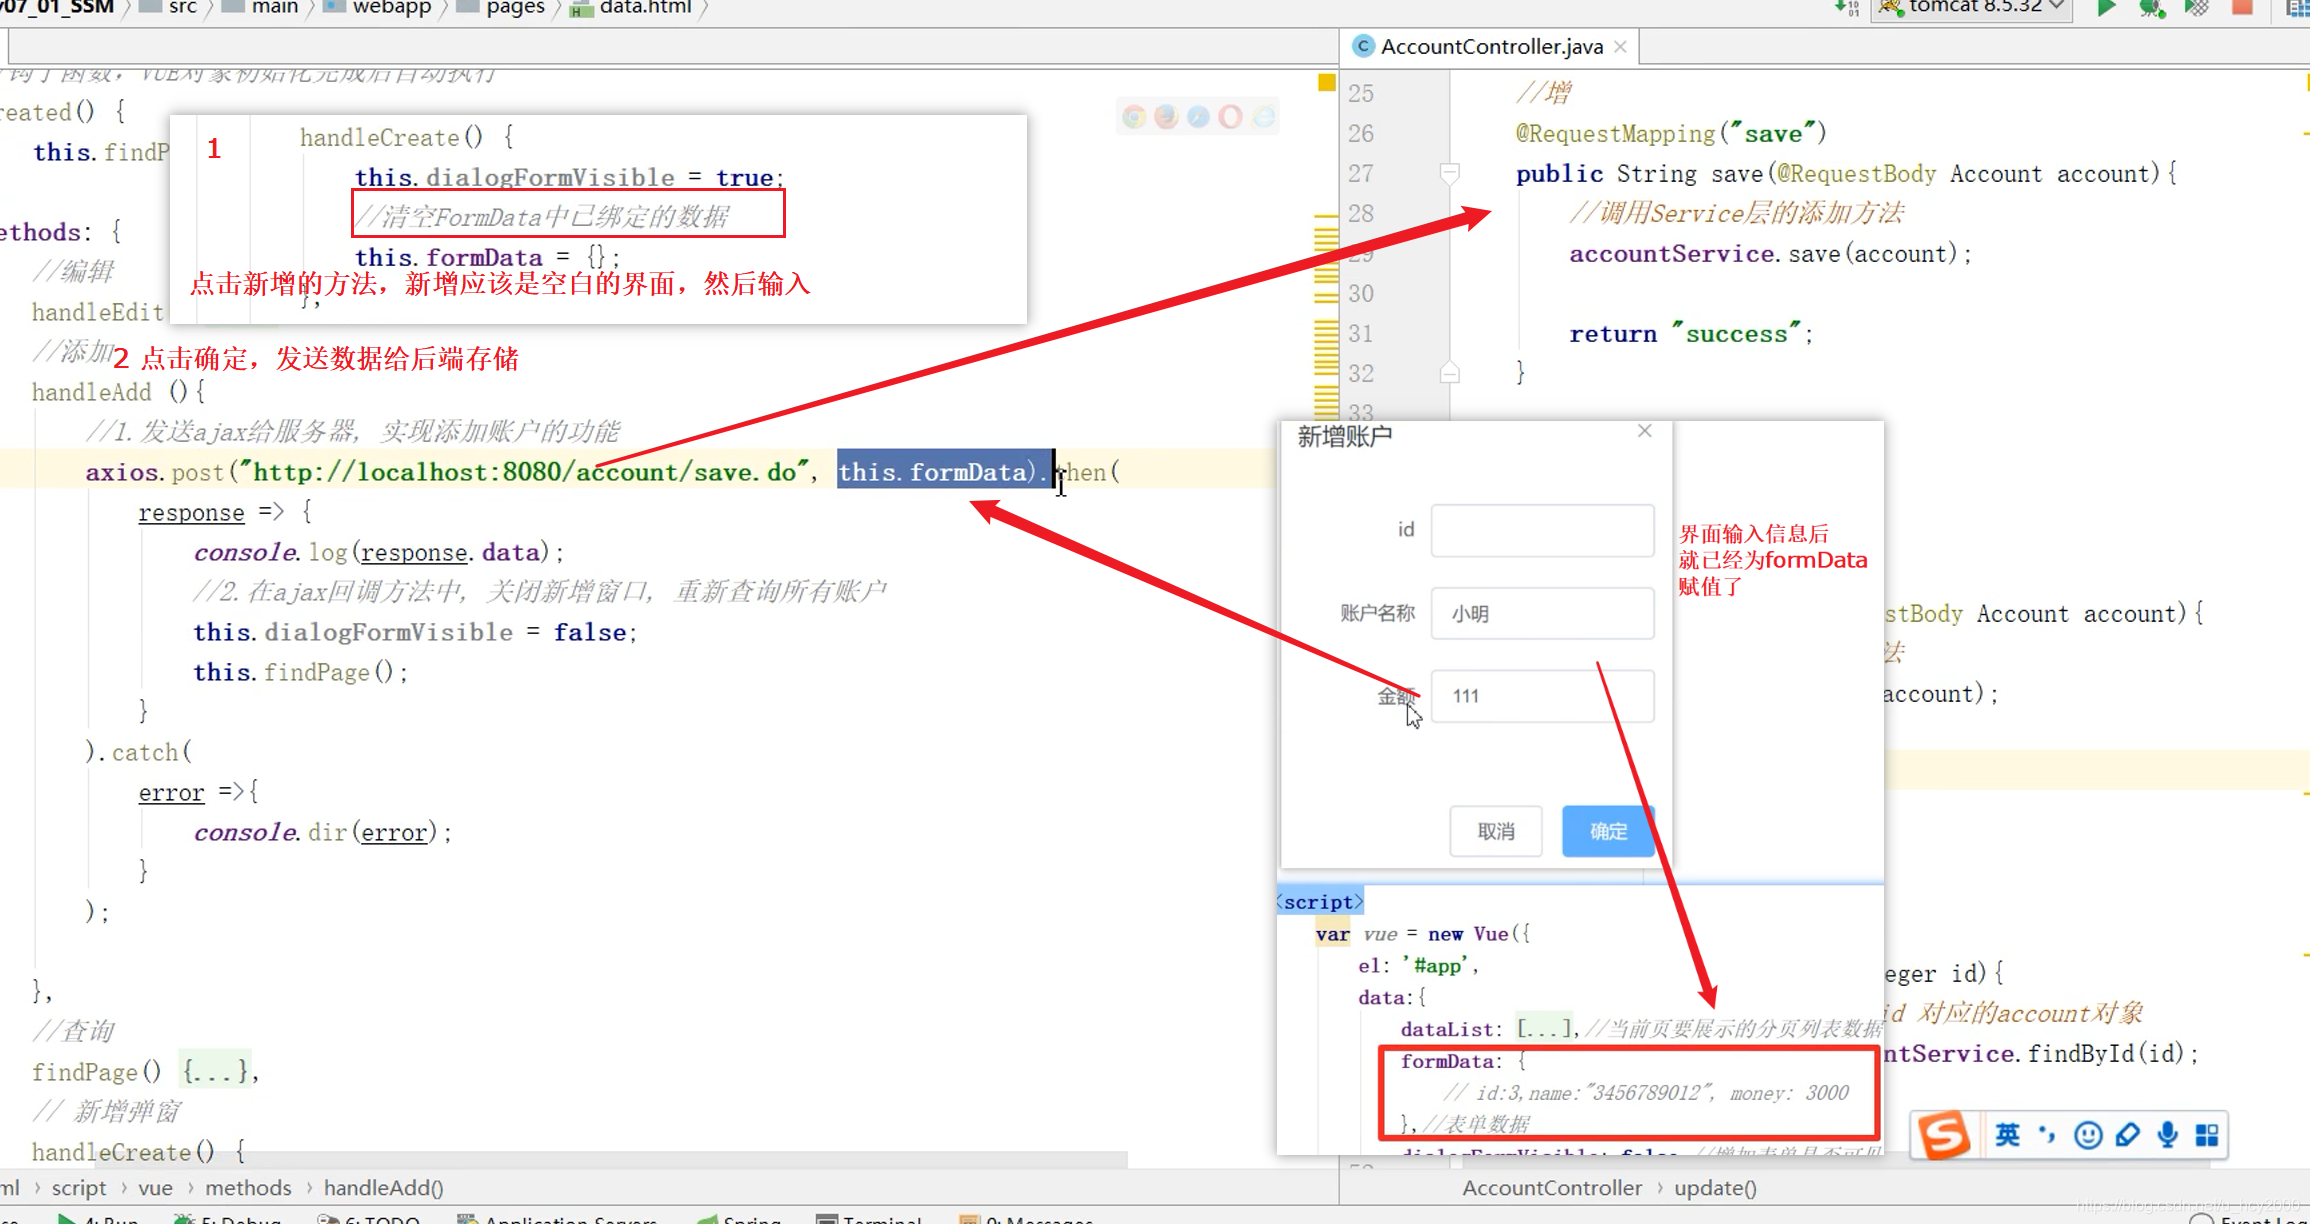The image size is (2310, 1224).
Task: Start debugging with the bug icon
Action: pos(2151,8)
